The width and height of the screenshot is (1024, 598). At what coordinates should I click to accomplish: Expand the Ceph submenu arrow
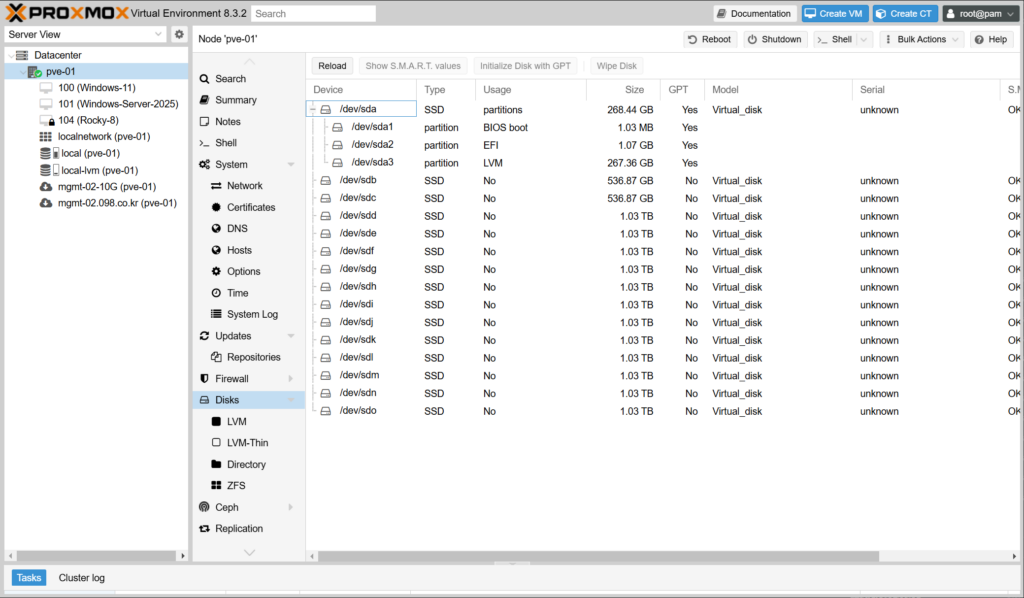click(291, 508)
